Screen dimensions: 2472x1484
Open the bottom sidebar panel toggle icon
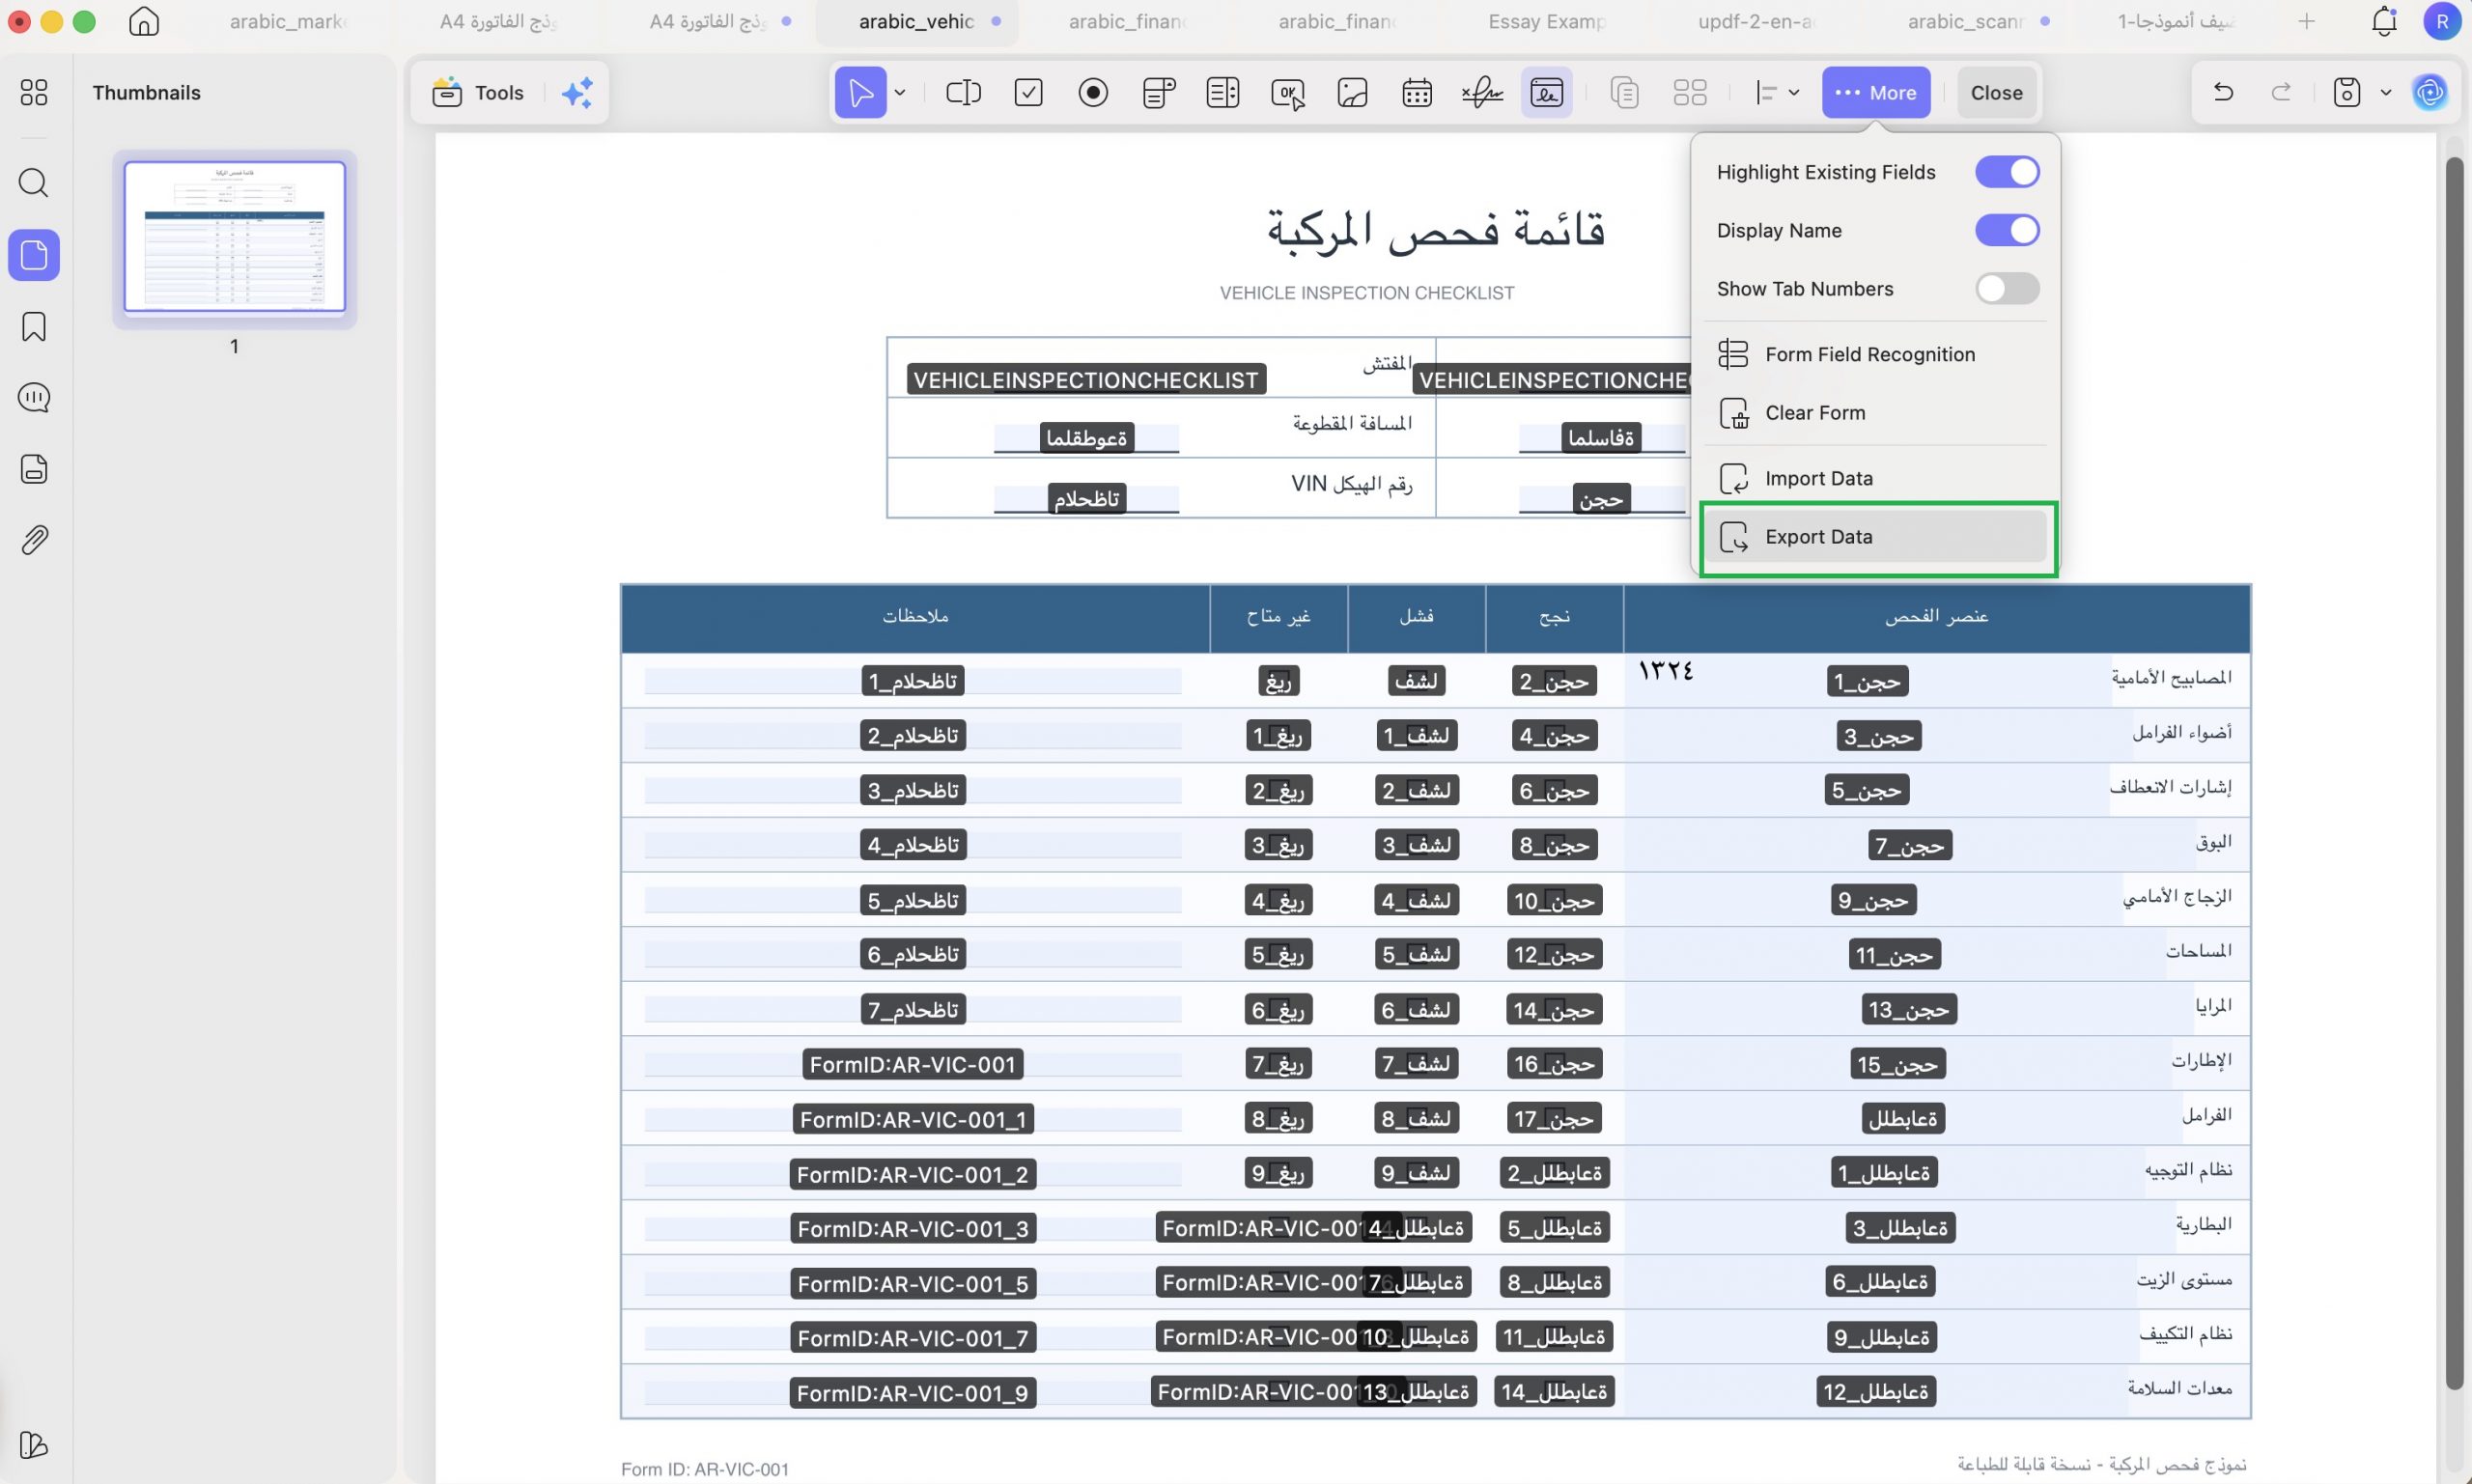[x=34, y=1445]
